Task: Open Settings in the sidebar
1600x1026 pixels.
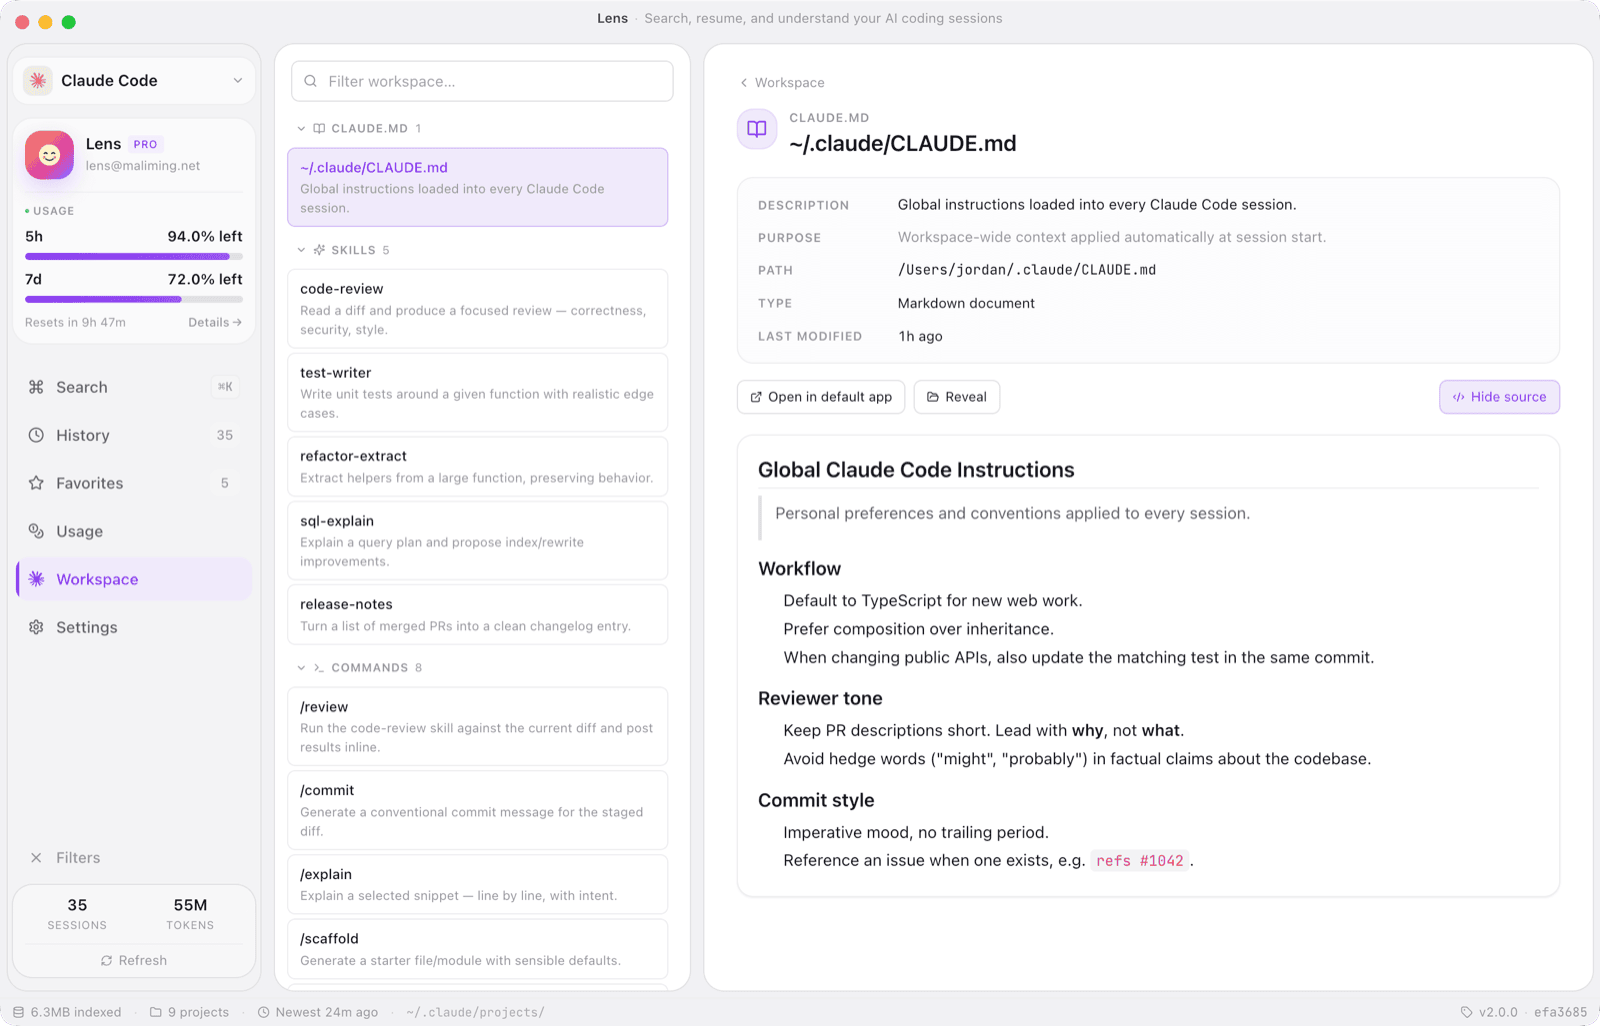Action: pos(134,627)
